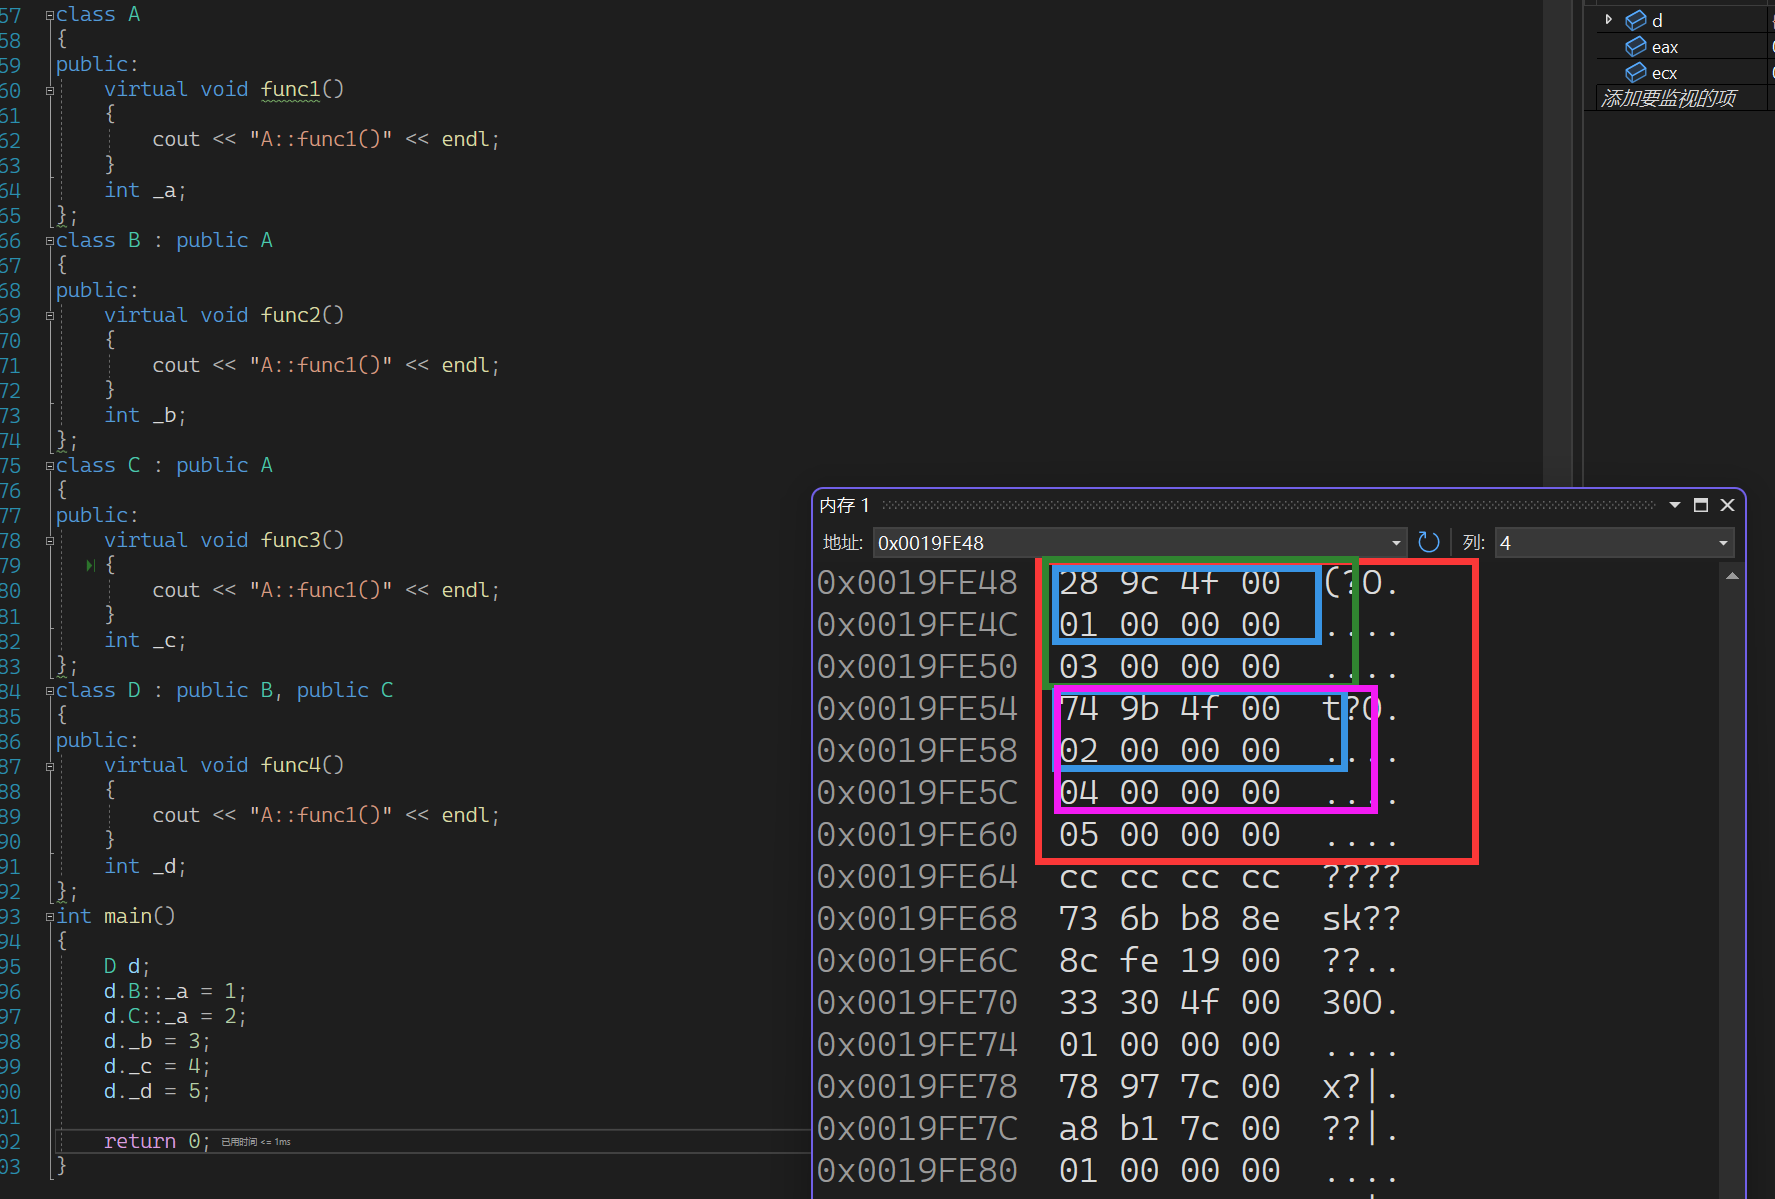Image resolution: width=1775 pixels, height=1199 pixels.
Task: Collapse the class B definition
Action: tap(50, 241)
